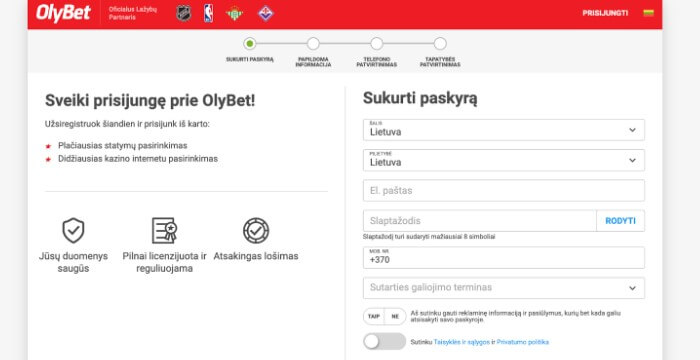Open the NBA partner logo

[x=208, y=13]
